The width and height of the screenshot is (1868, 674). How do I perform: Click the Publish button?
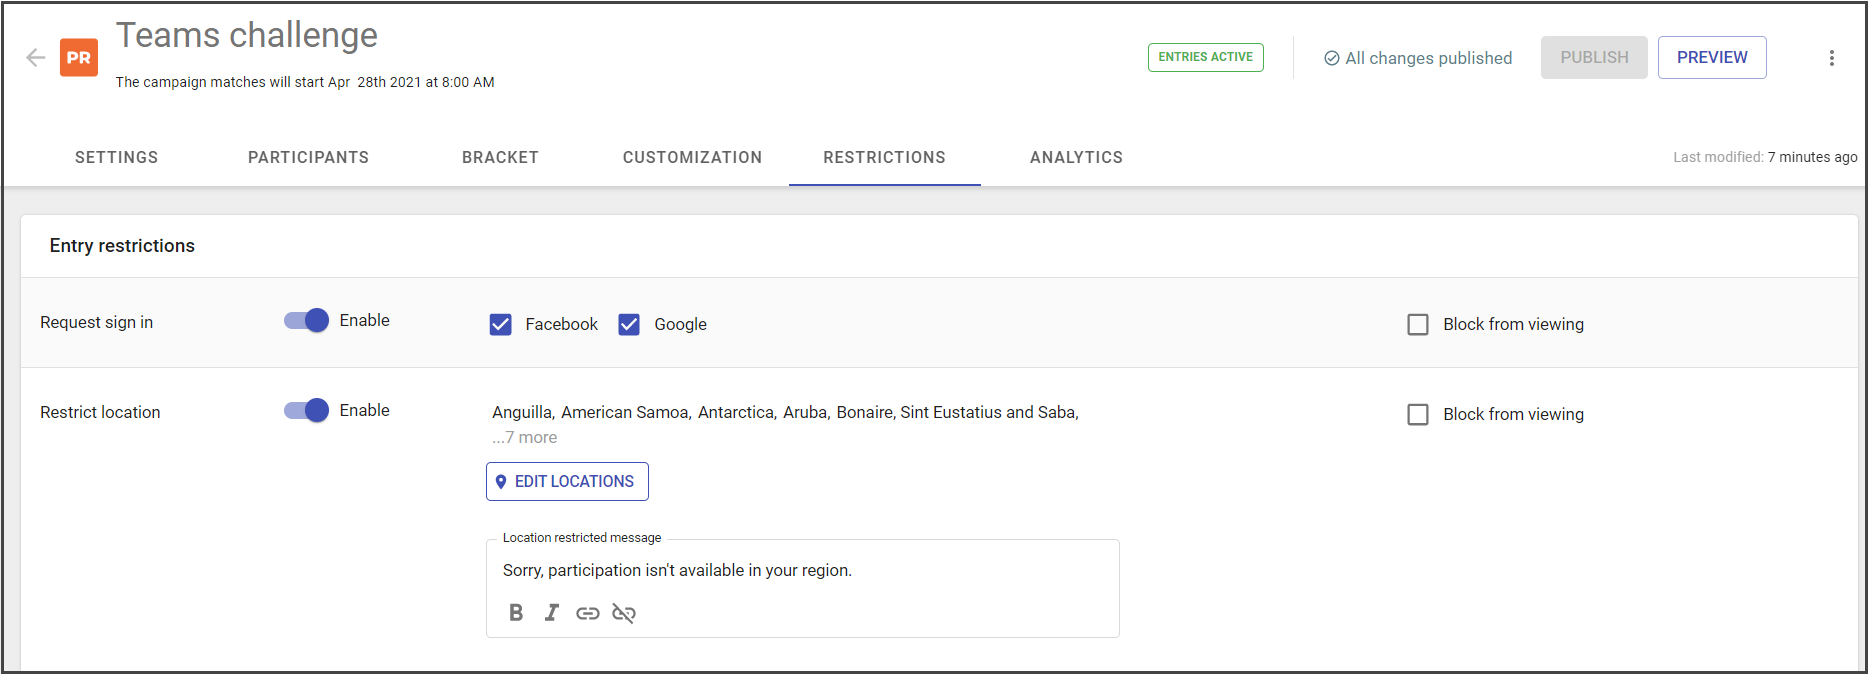[1594, 58]
